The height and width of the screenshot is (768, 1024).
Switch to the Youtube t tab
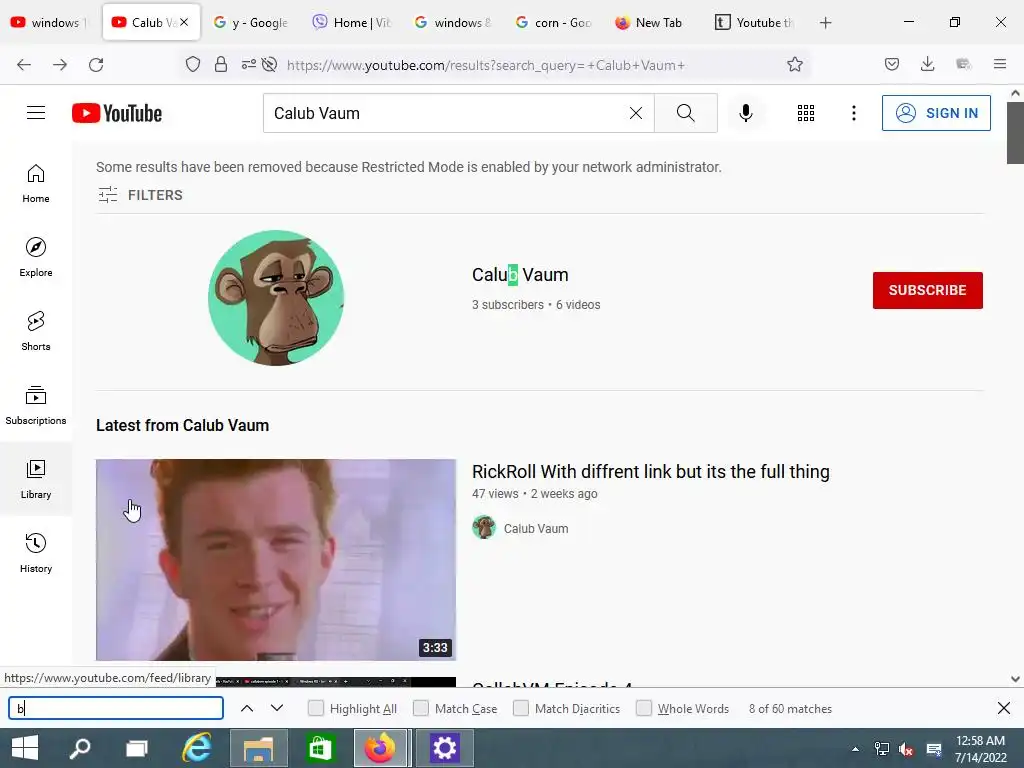(x=754, y=23)
